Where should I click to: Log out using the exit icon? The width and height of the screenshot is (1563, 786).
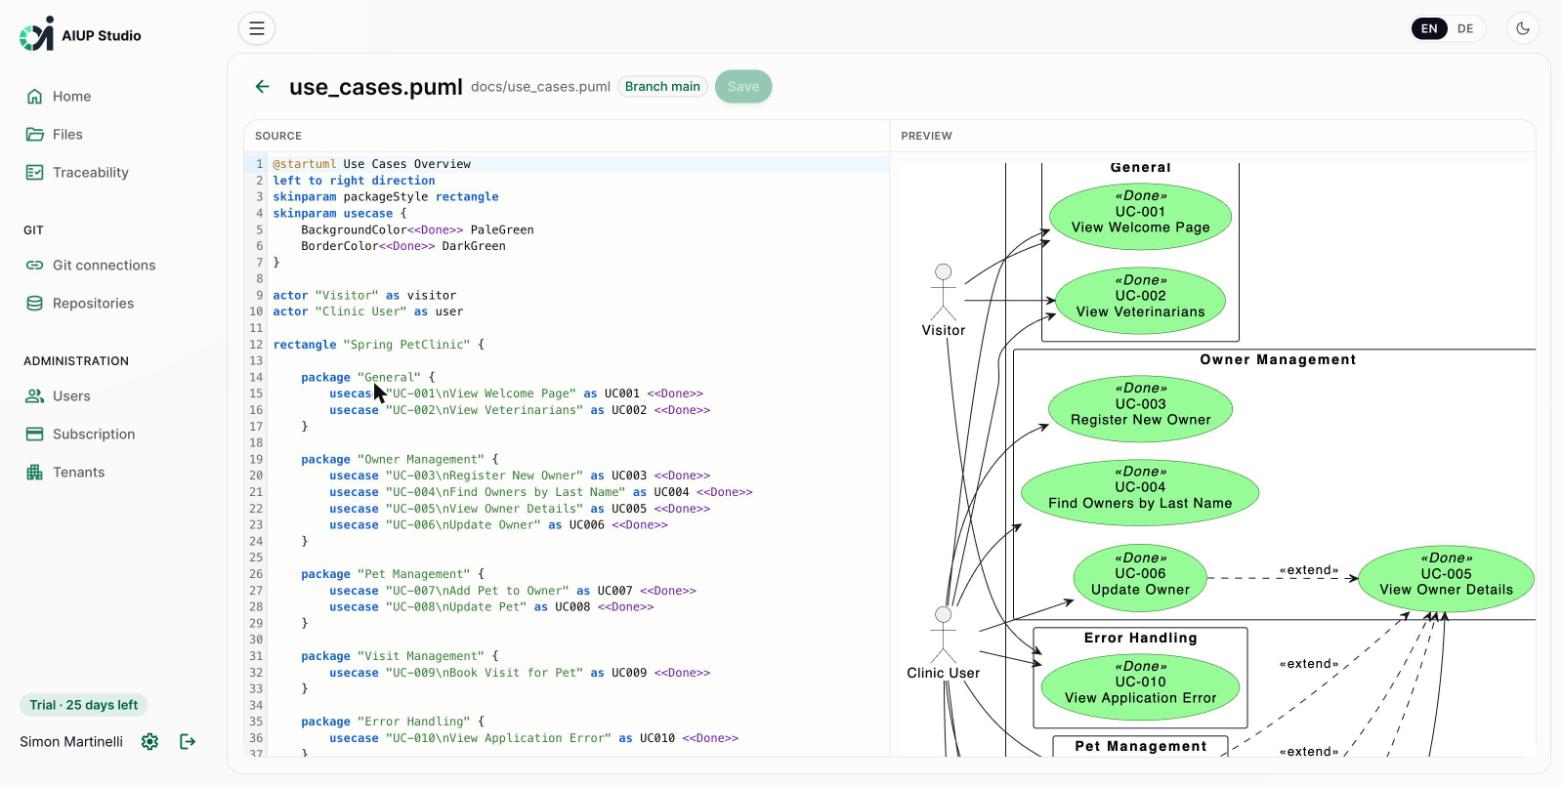[x=187, y=741]
